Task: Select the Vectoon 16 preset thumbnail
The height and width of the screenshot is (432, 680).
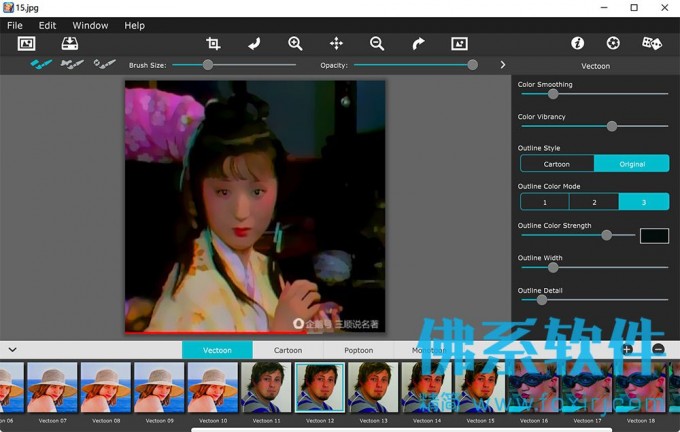Action: pyautogui.click(x=534, y=387)
